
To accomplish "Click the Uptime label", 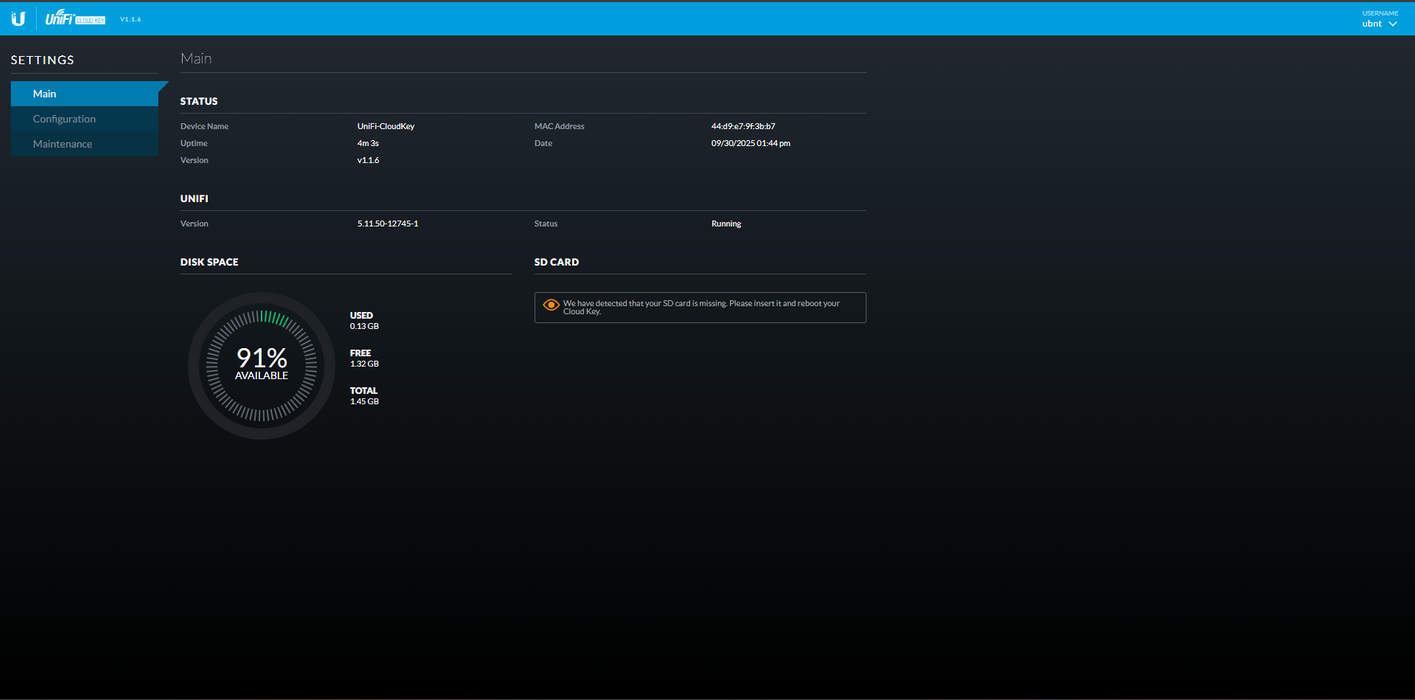I will [x=194, y=143].
